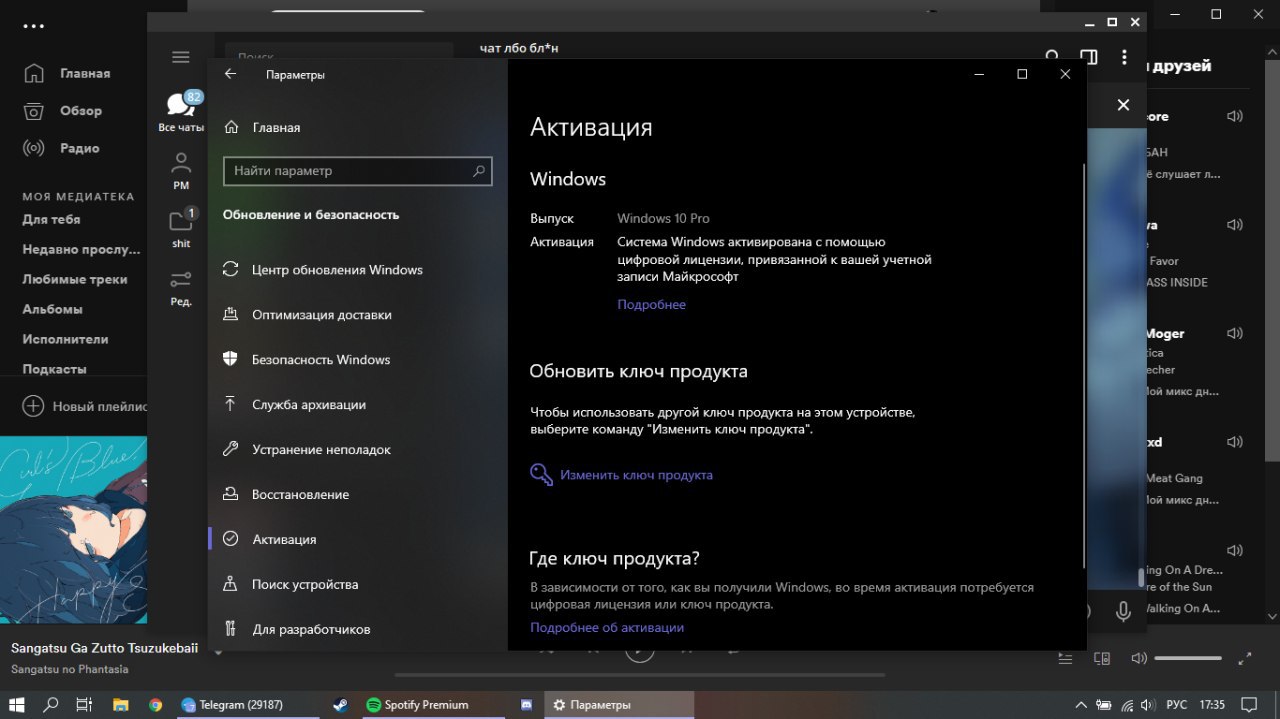This screenshot has height=719, width=1280.
Task: Switch to Spotify Premium taskbar button
Action: point(433,705)
